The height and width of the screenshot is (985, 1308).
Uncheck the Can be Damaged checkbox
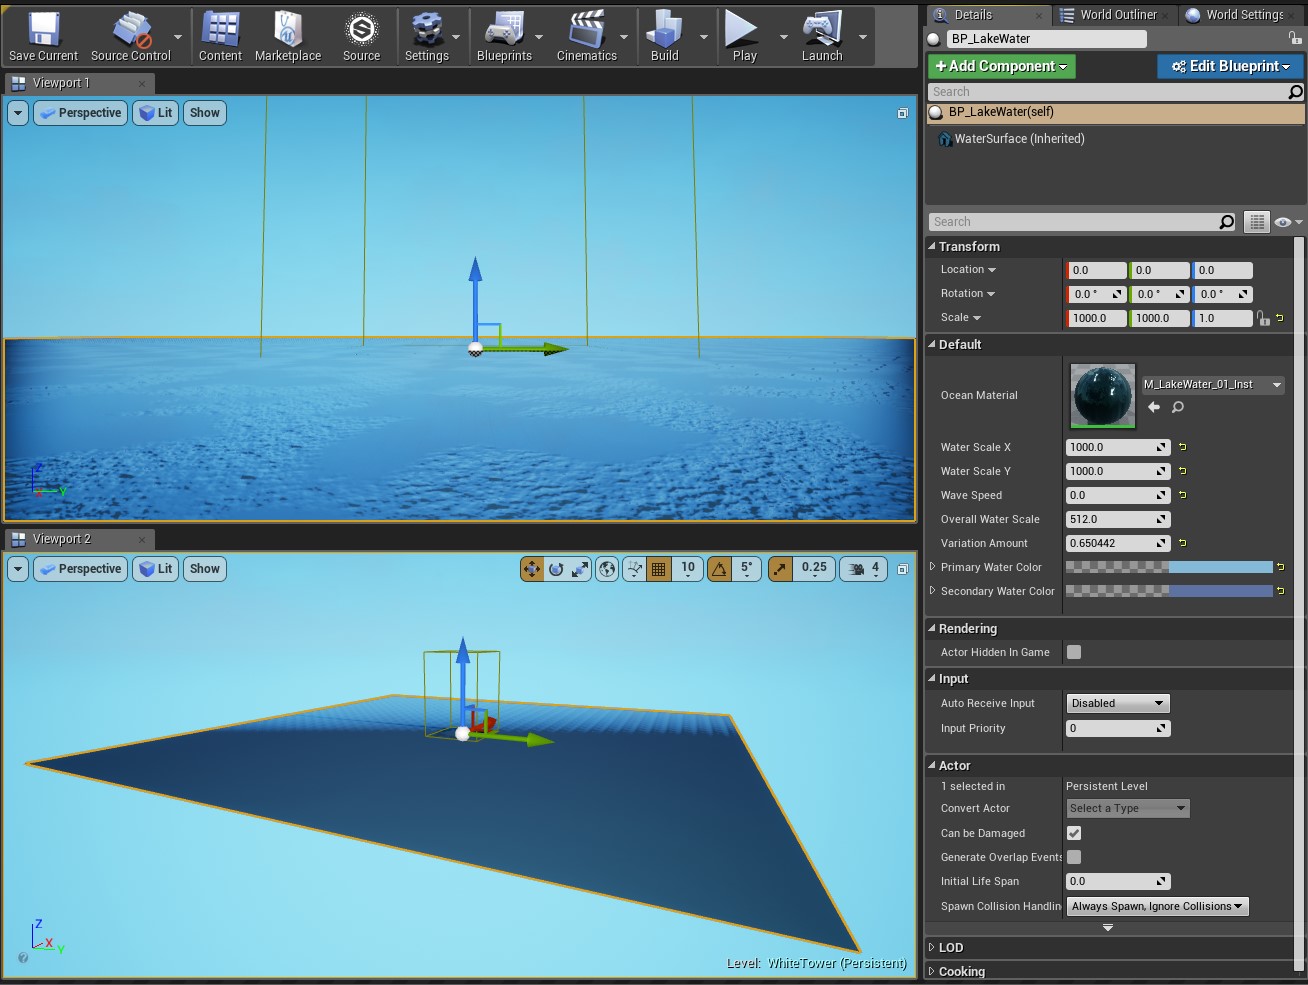pos(1074,833)
